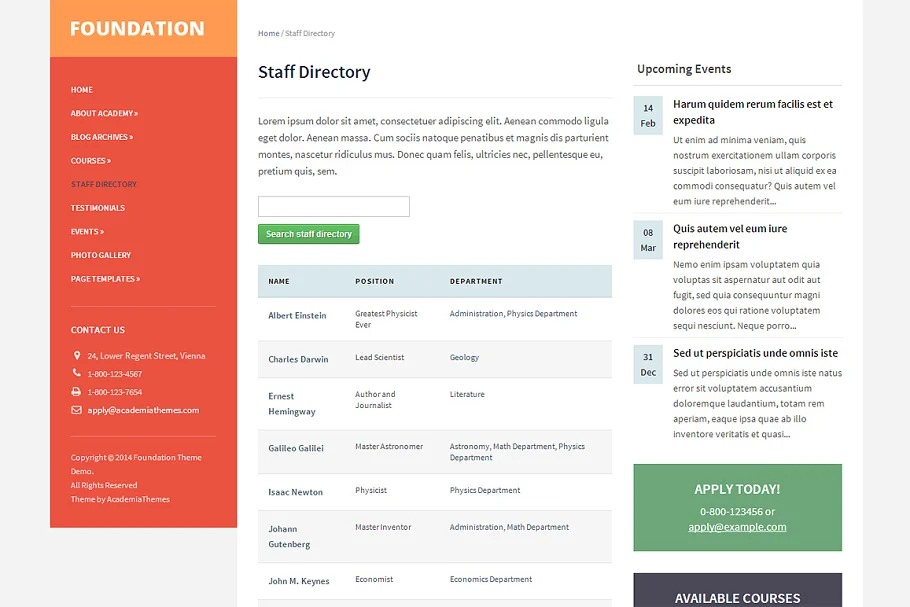The image size is (910, 607).
Task: Click the apply@academiathemes.com sidebar email
Action: pos(143,410)
